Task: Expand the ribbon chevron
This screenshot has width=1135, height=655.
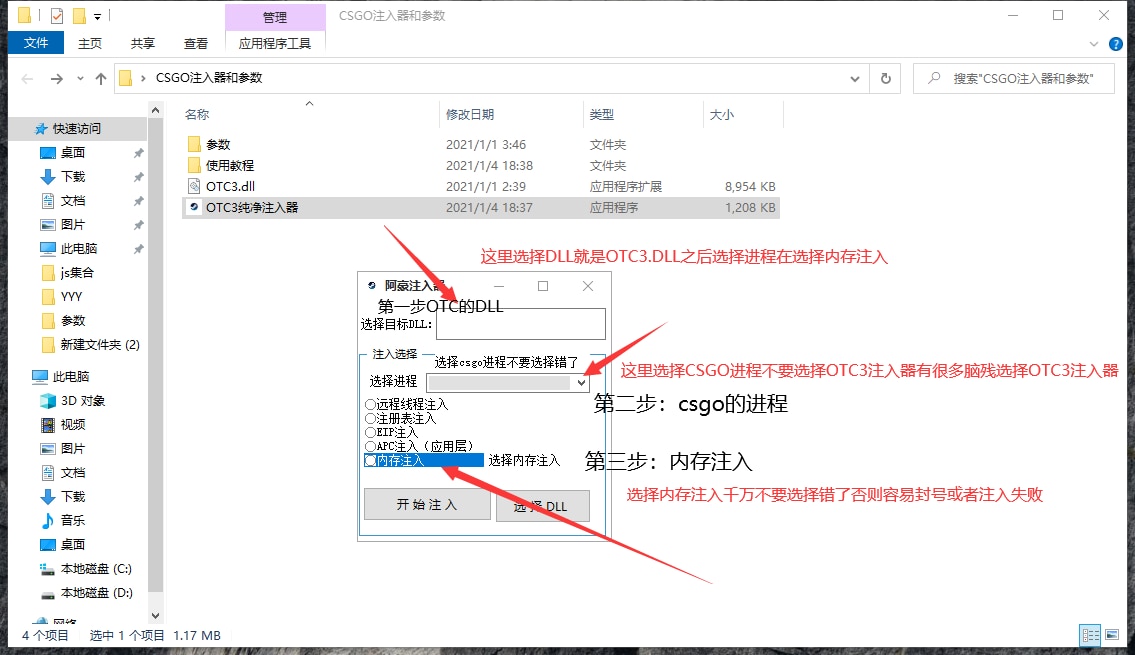Action: click(1093, 44)
